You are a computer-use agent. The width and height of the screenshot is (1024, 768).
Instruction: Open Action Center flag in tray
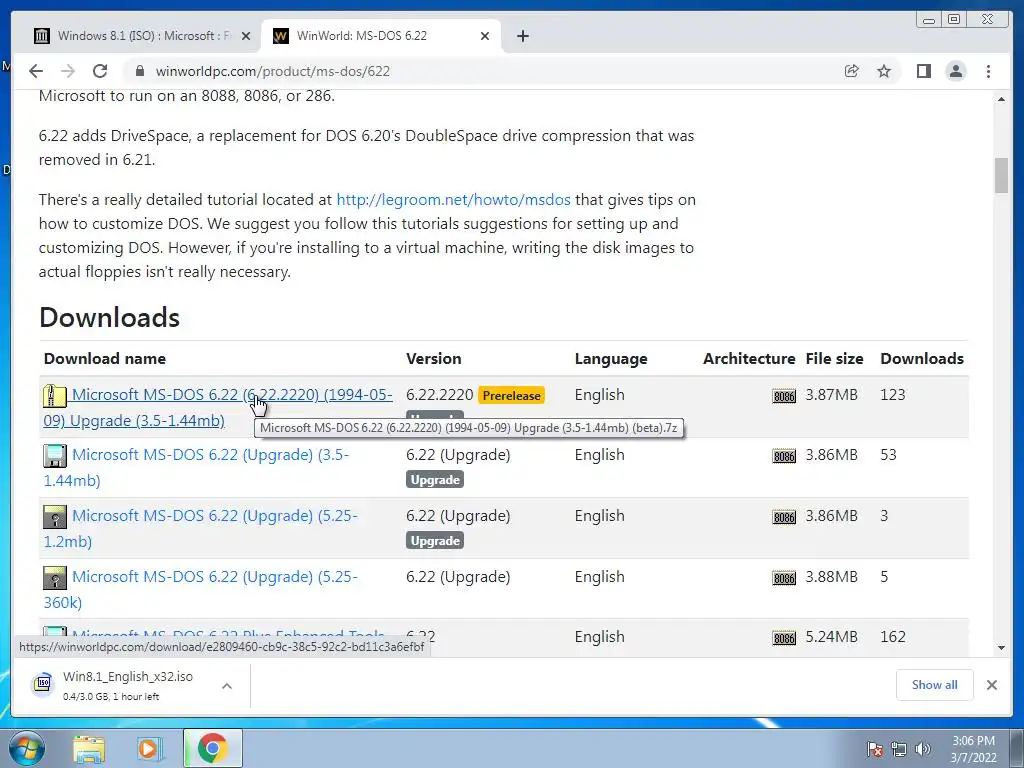coord(875,749)
